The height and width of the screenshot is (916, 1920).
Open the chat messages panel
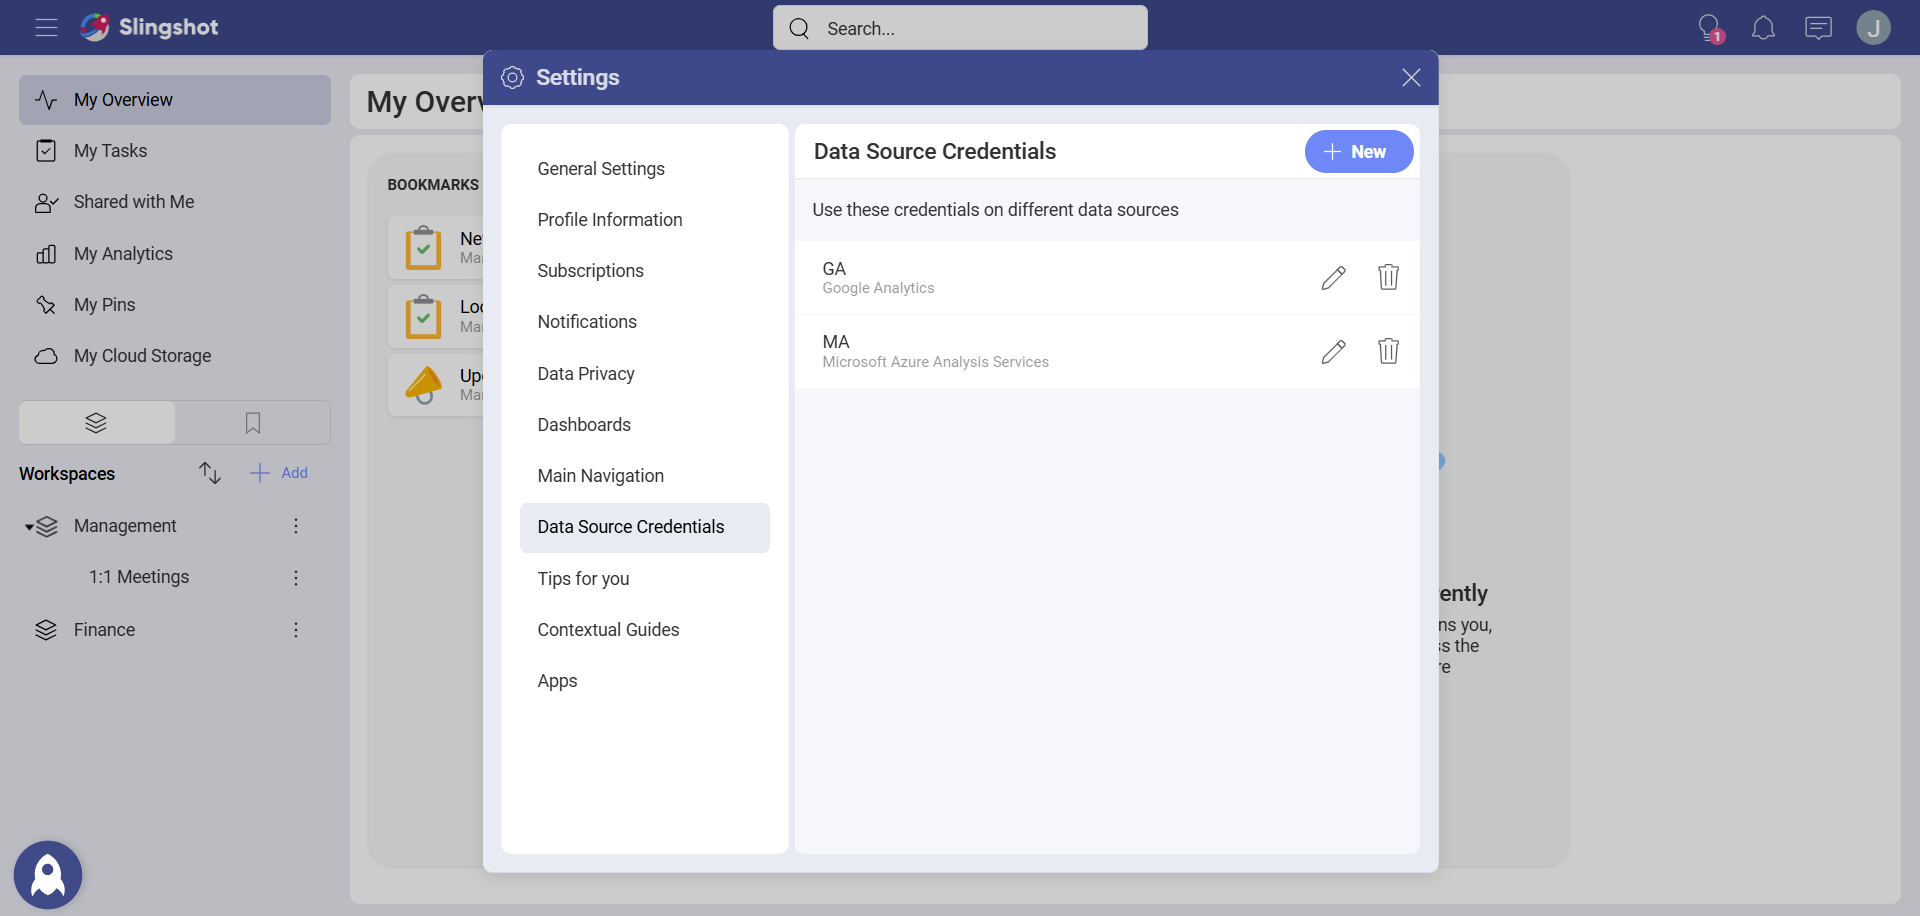coord(1818,27)
